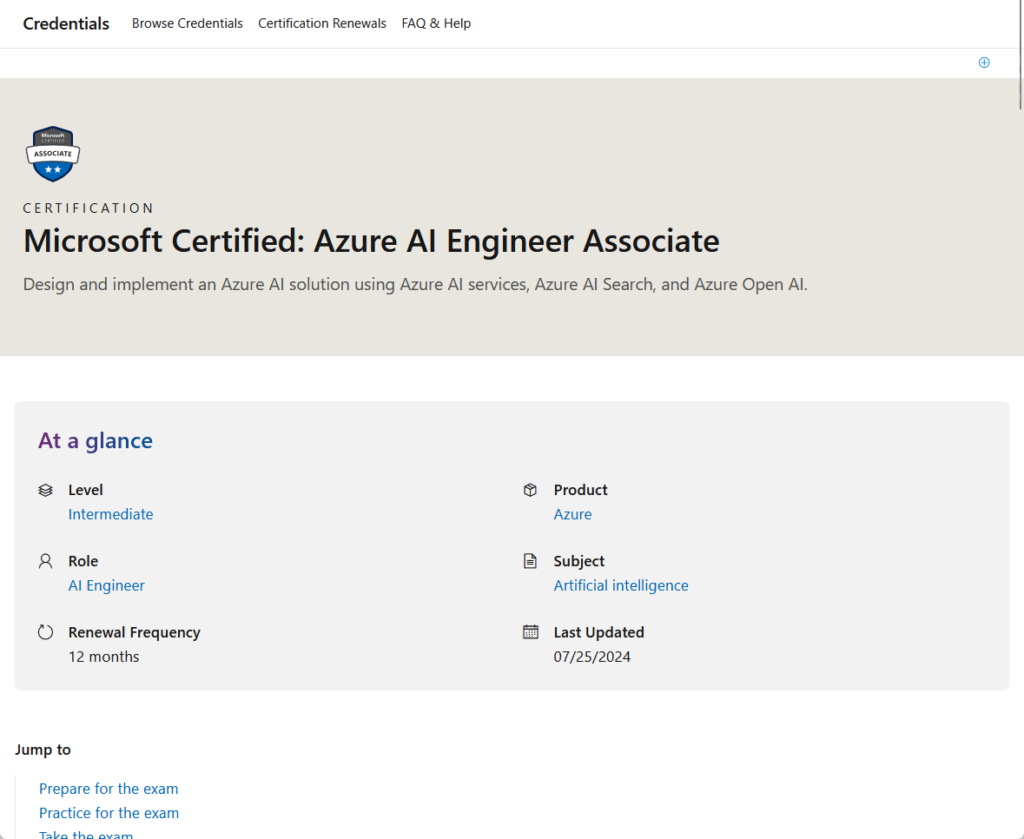1024x839 pixels.
Task: Go to Certification Renewals
Action: tap(322, 24)
